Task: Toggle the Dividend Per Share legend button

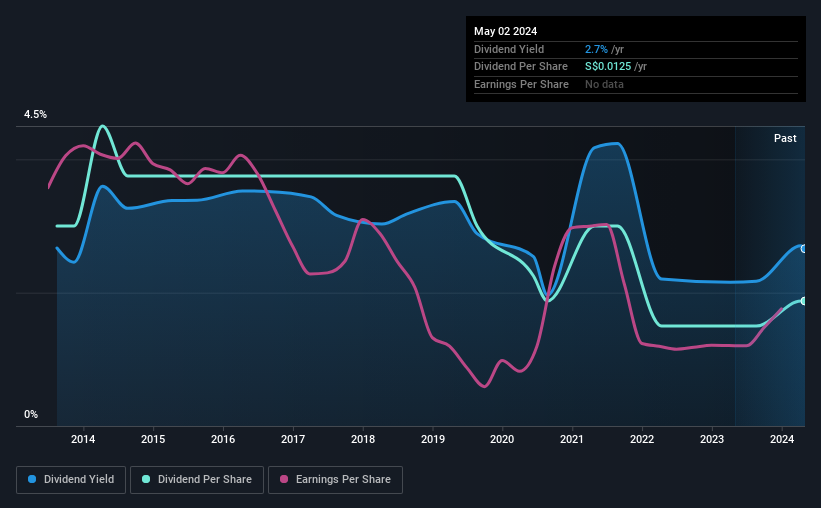Action: click(x=197, y=479)
